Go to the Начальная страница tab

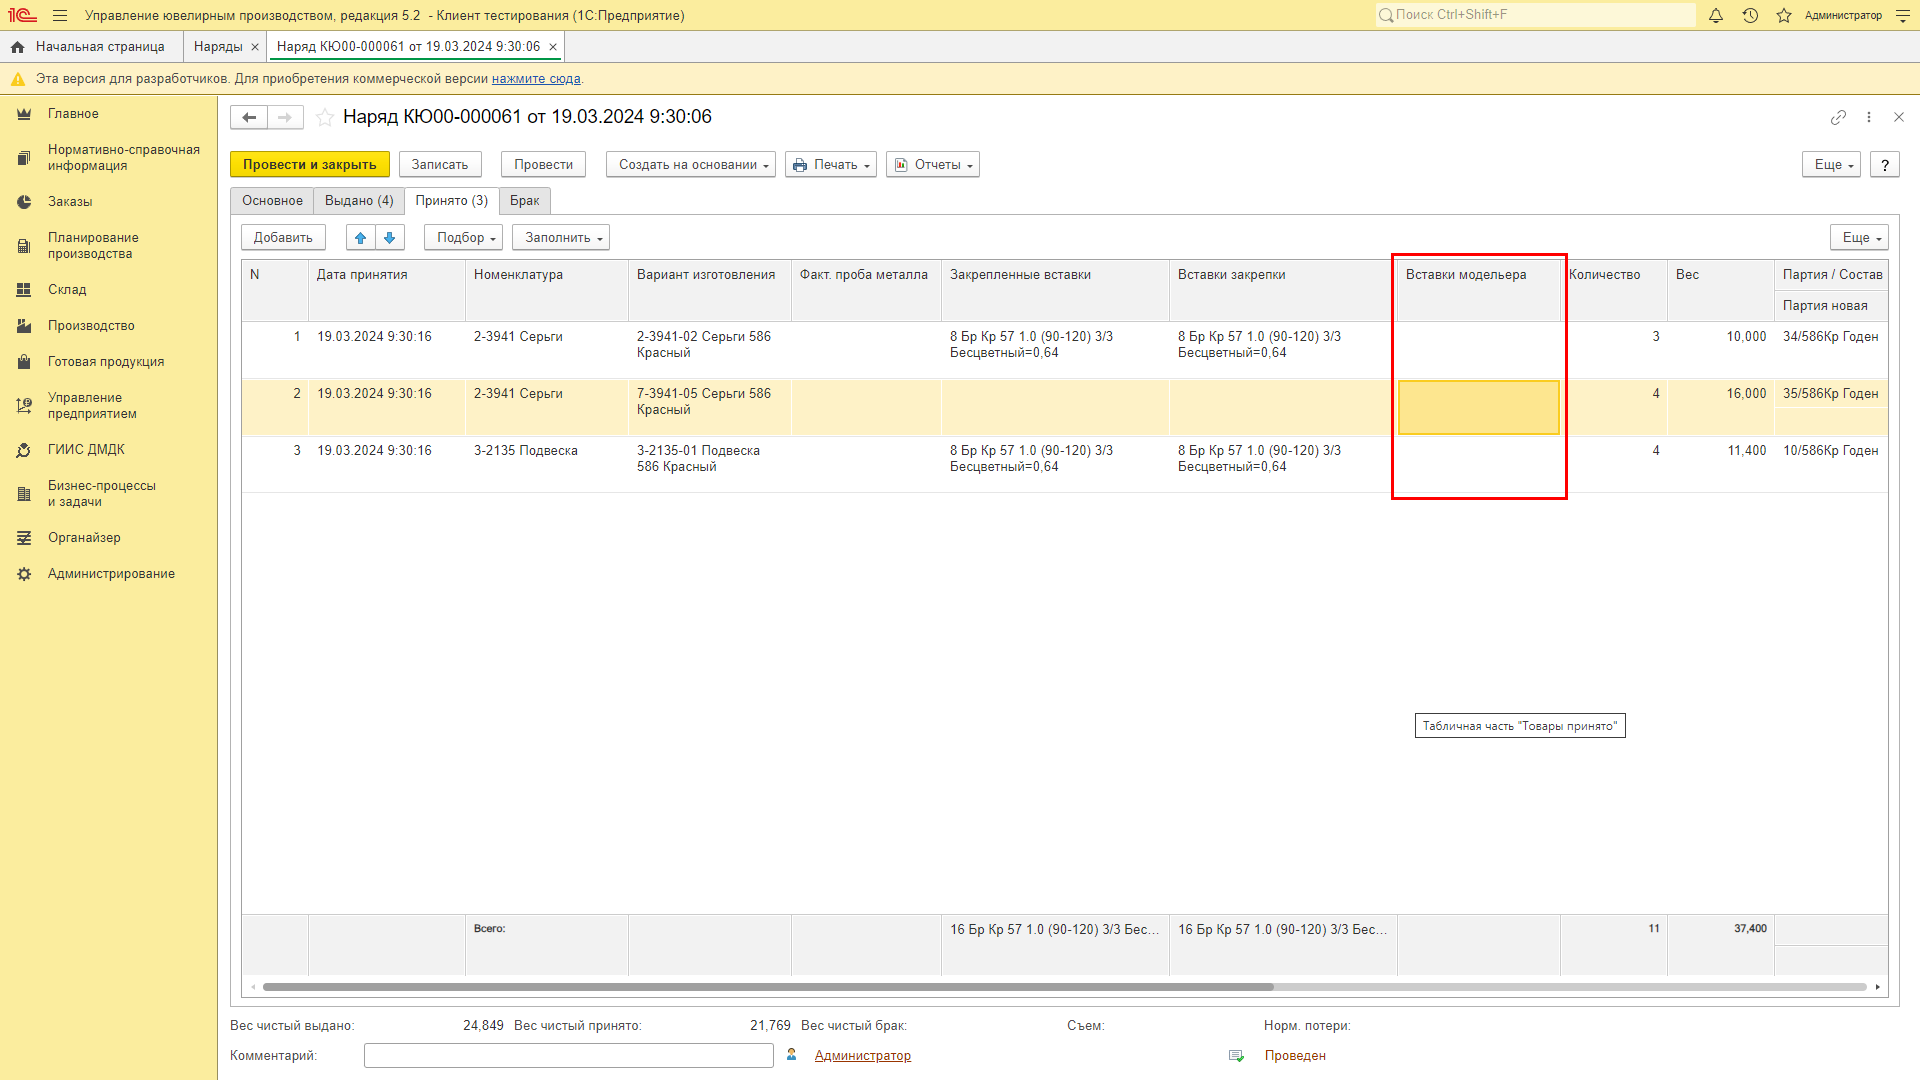(100, 47)
